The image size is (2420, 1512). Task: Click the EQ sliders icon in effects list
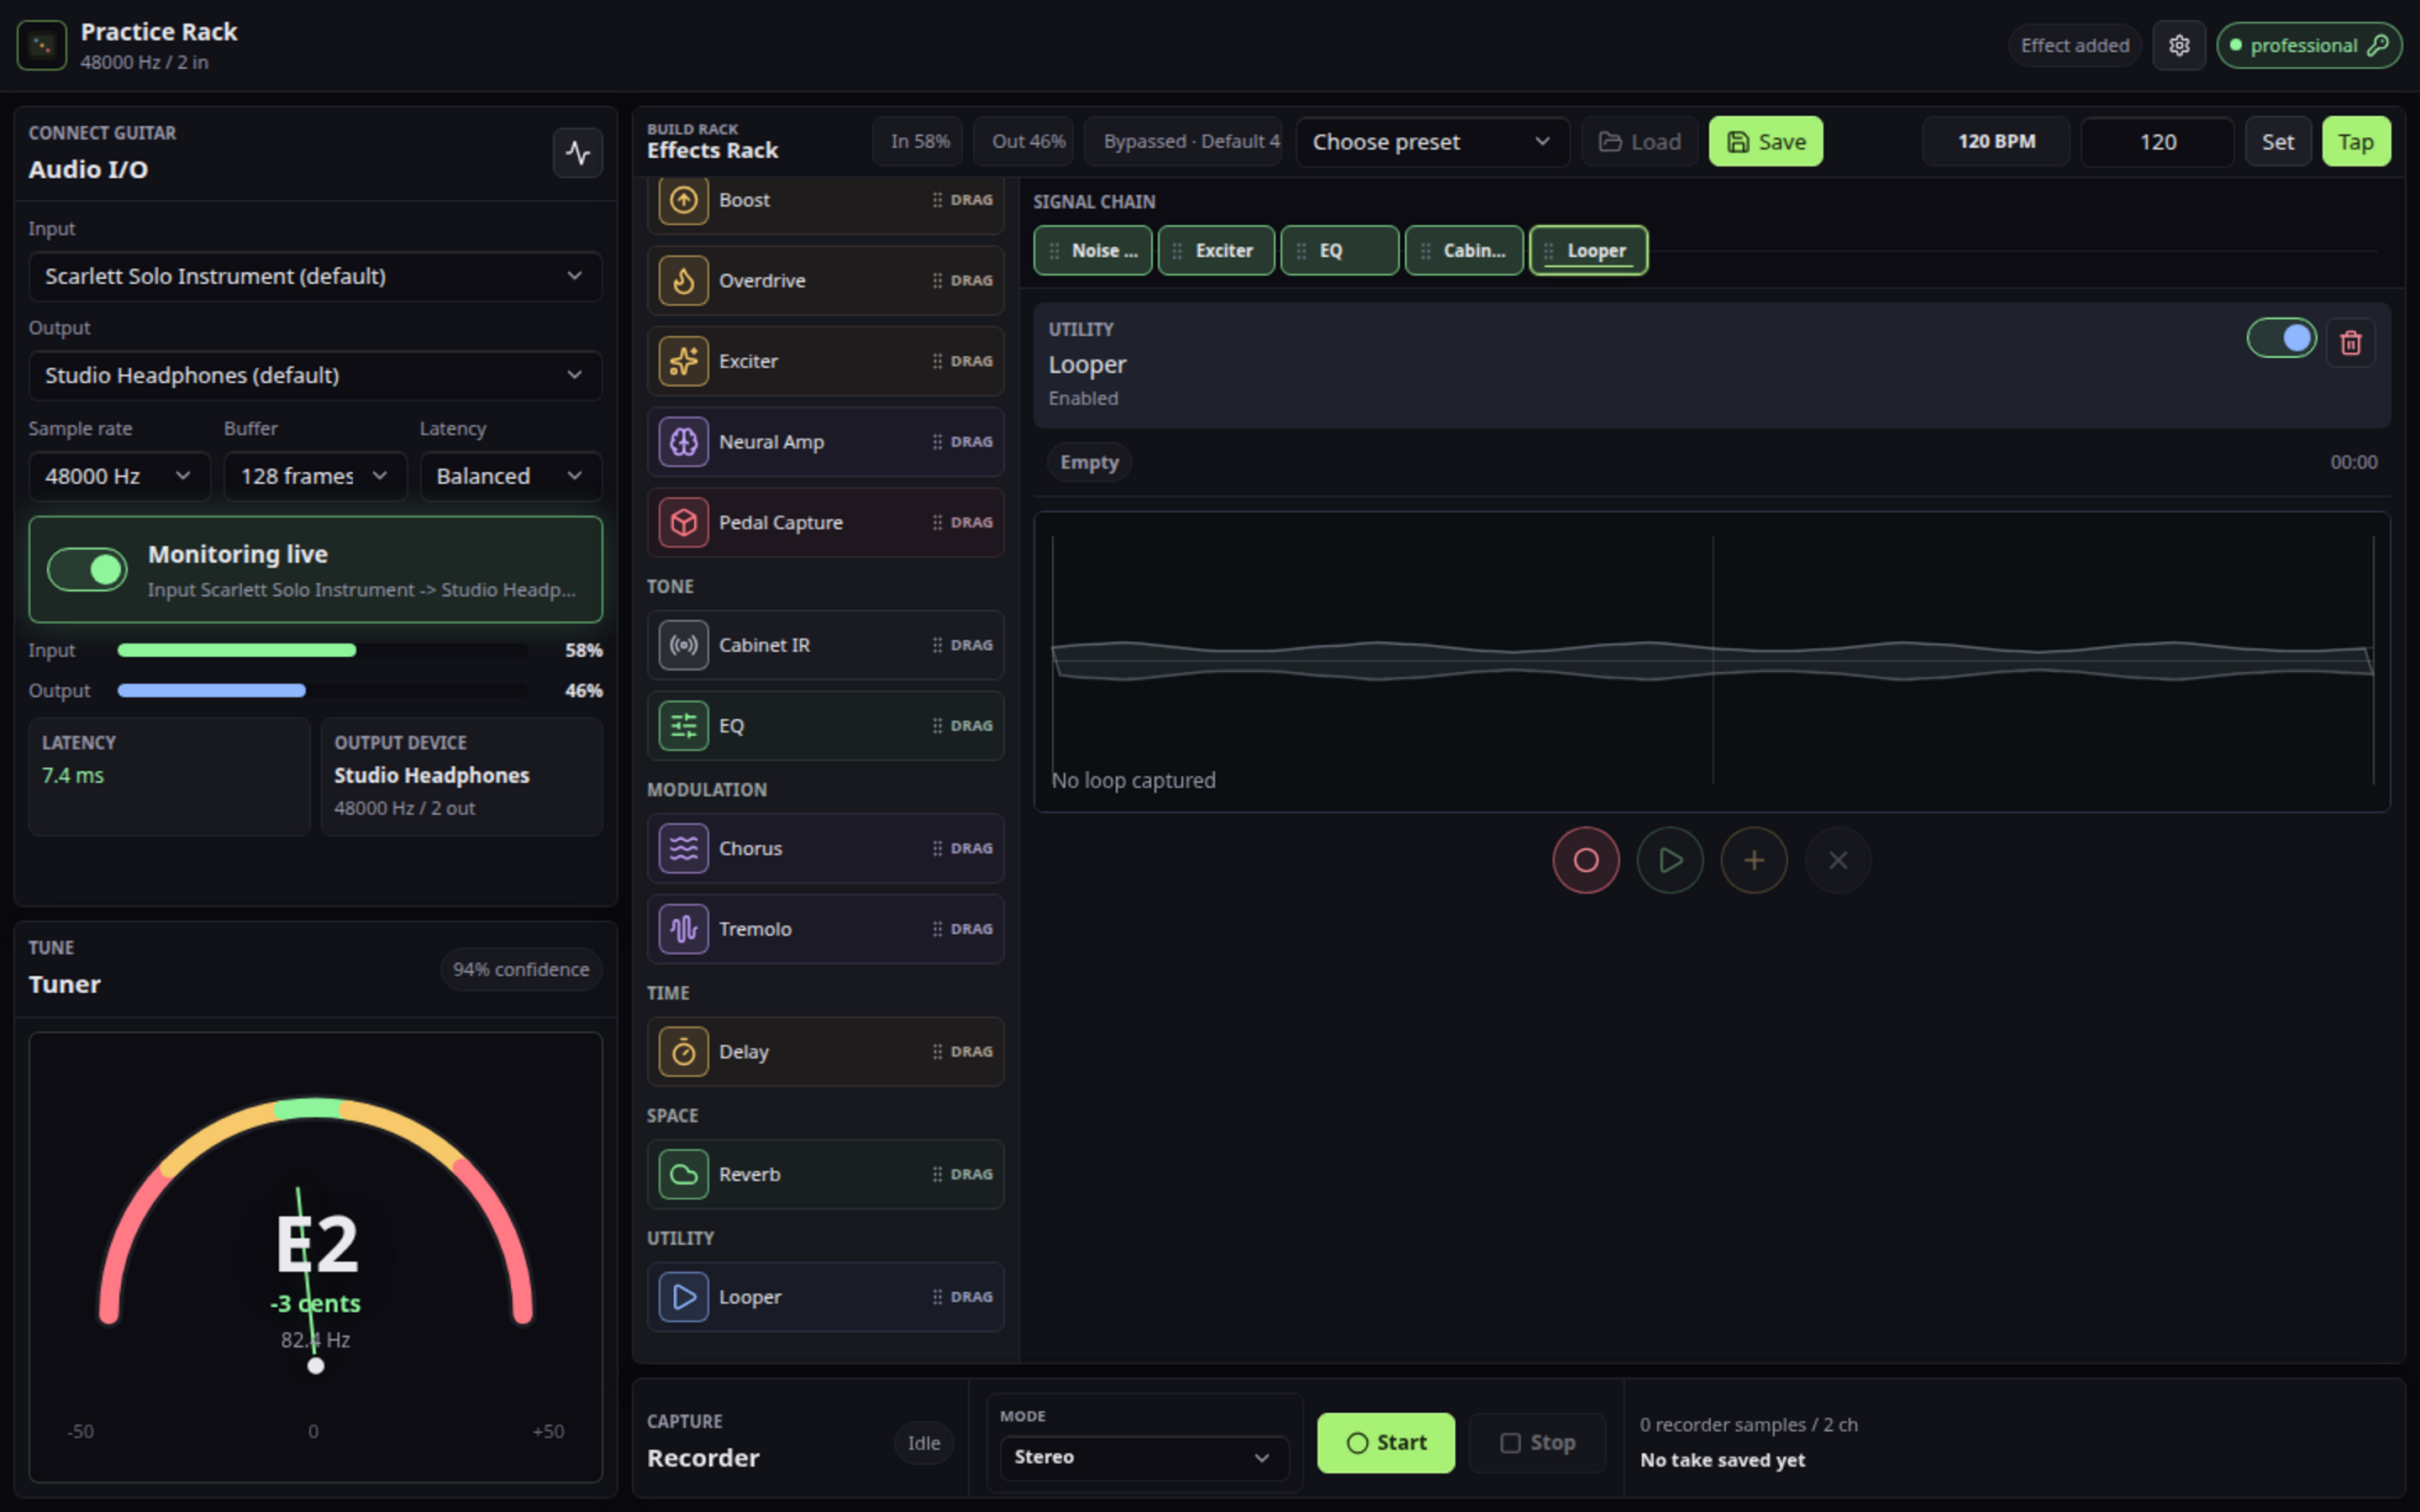tap(683, 726)
